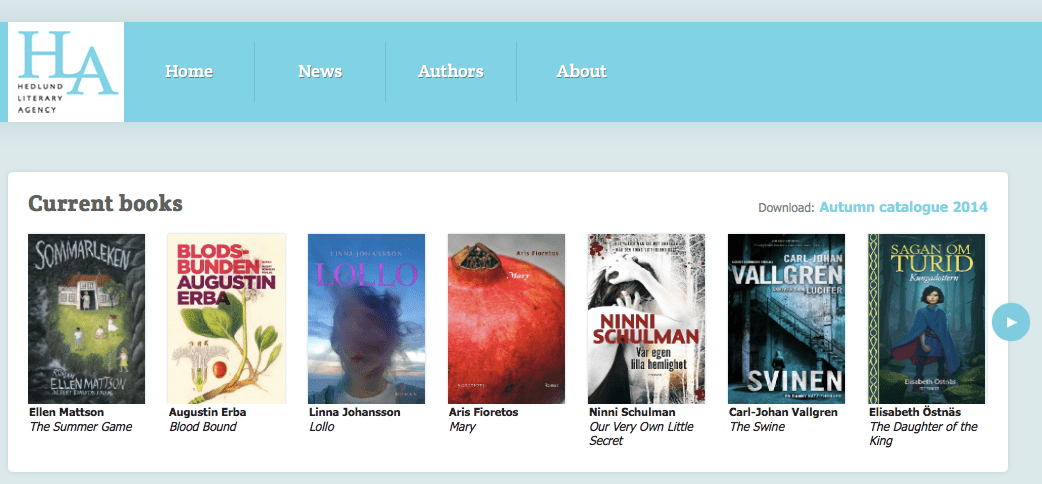The height and width of the screenshot is (484, 1042).
Task: Select author name Carl-Johan Vallgren
Action: click(x=783, y=412)
